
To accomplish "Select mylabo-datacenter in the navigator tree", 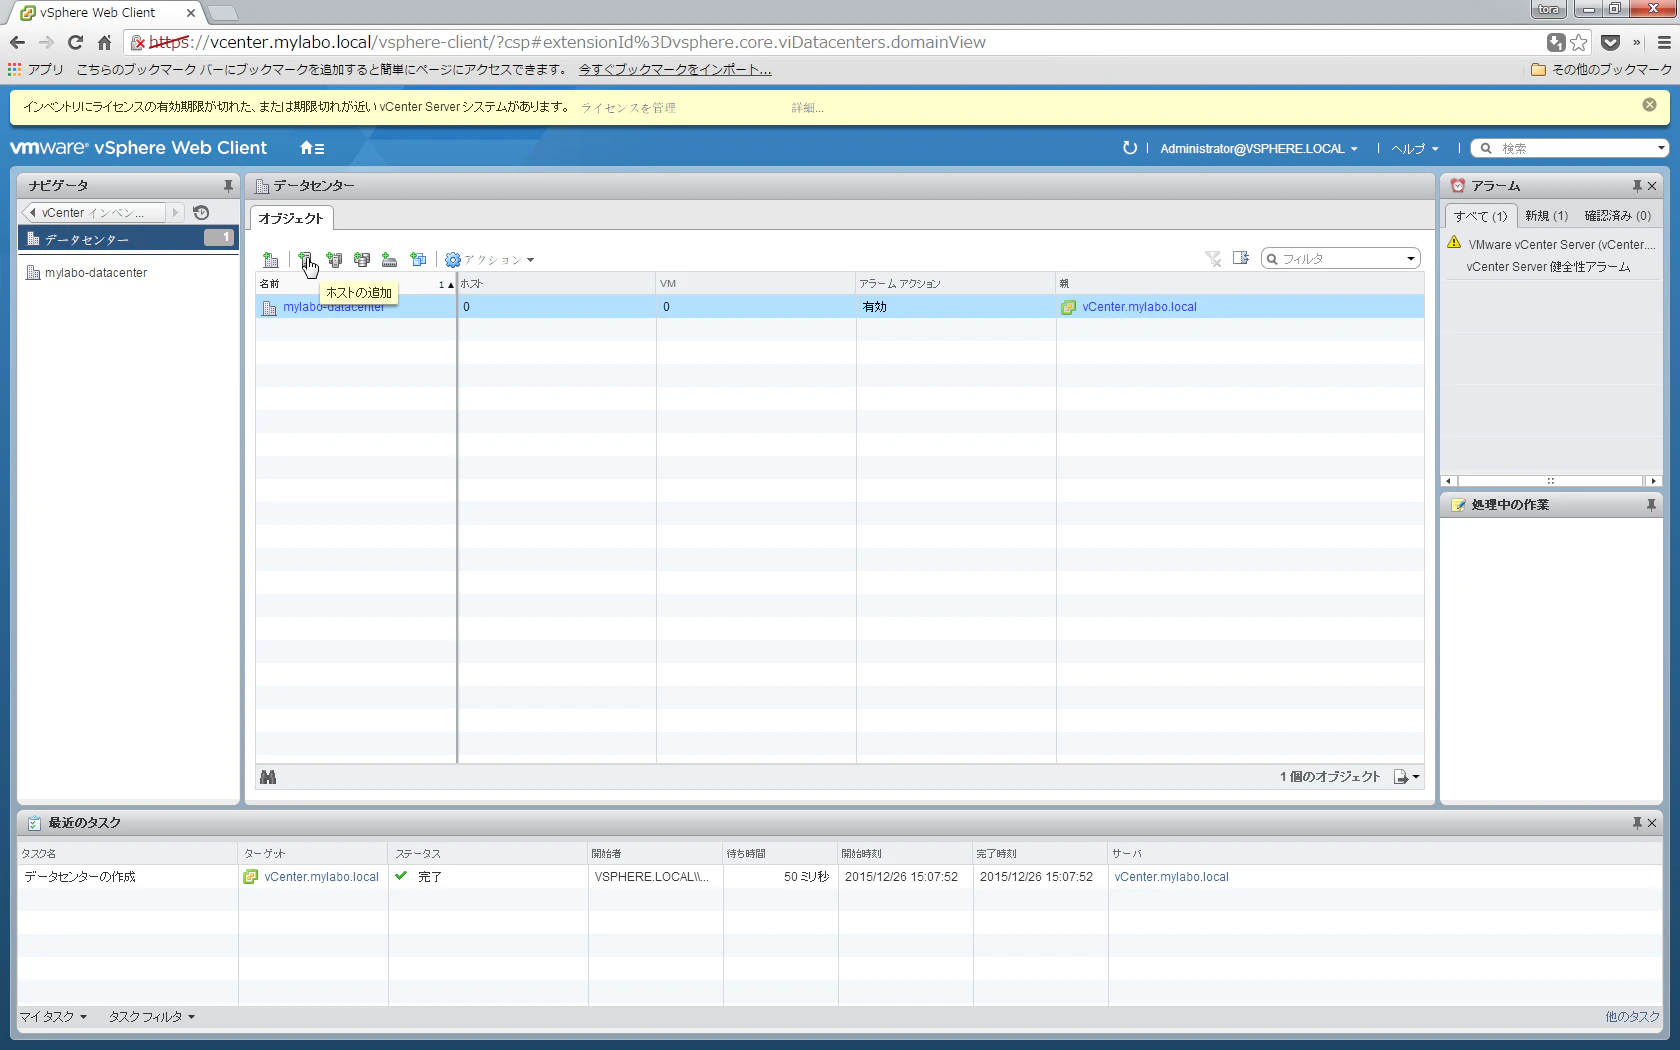I will point(96,273).
